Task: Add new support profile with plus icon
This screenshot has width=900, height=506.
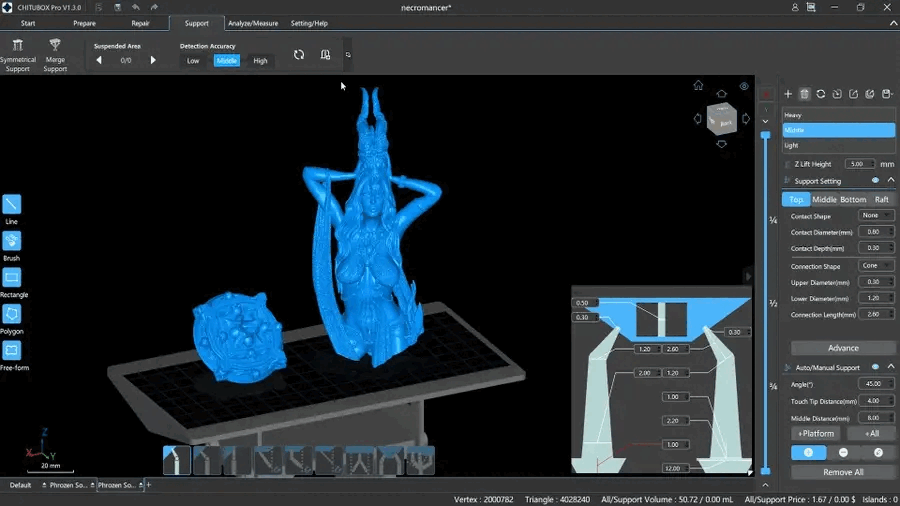Action: [x=788, y=94]
